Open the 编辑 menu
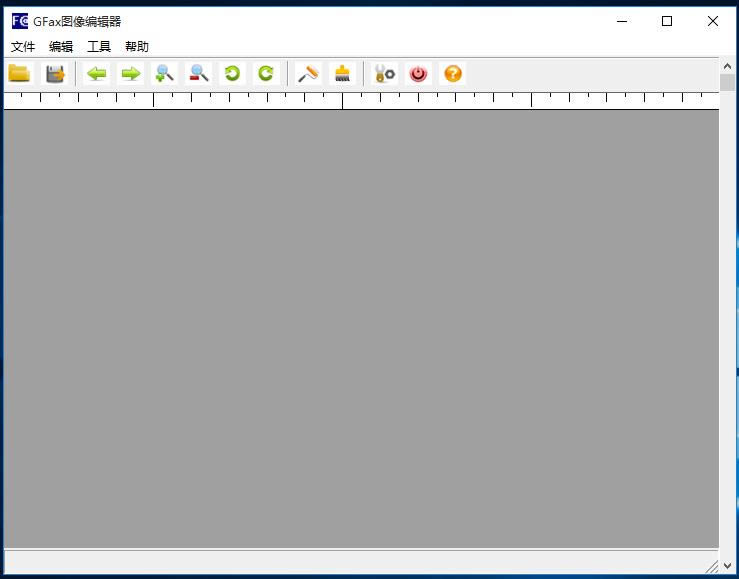This screenshot has width=739, height=579. [61, 47]
